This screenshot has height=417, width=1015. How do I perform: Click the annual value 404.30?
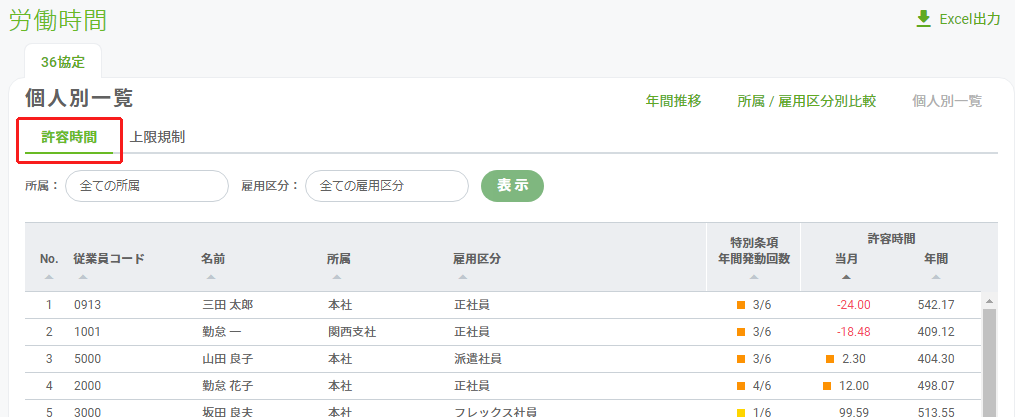click(936, 359)
